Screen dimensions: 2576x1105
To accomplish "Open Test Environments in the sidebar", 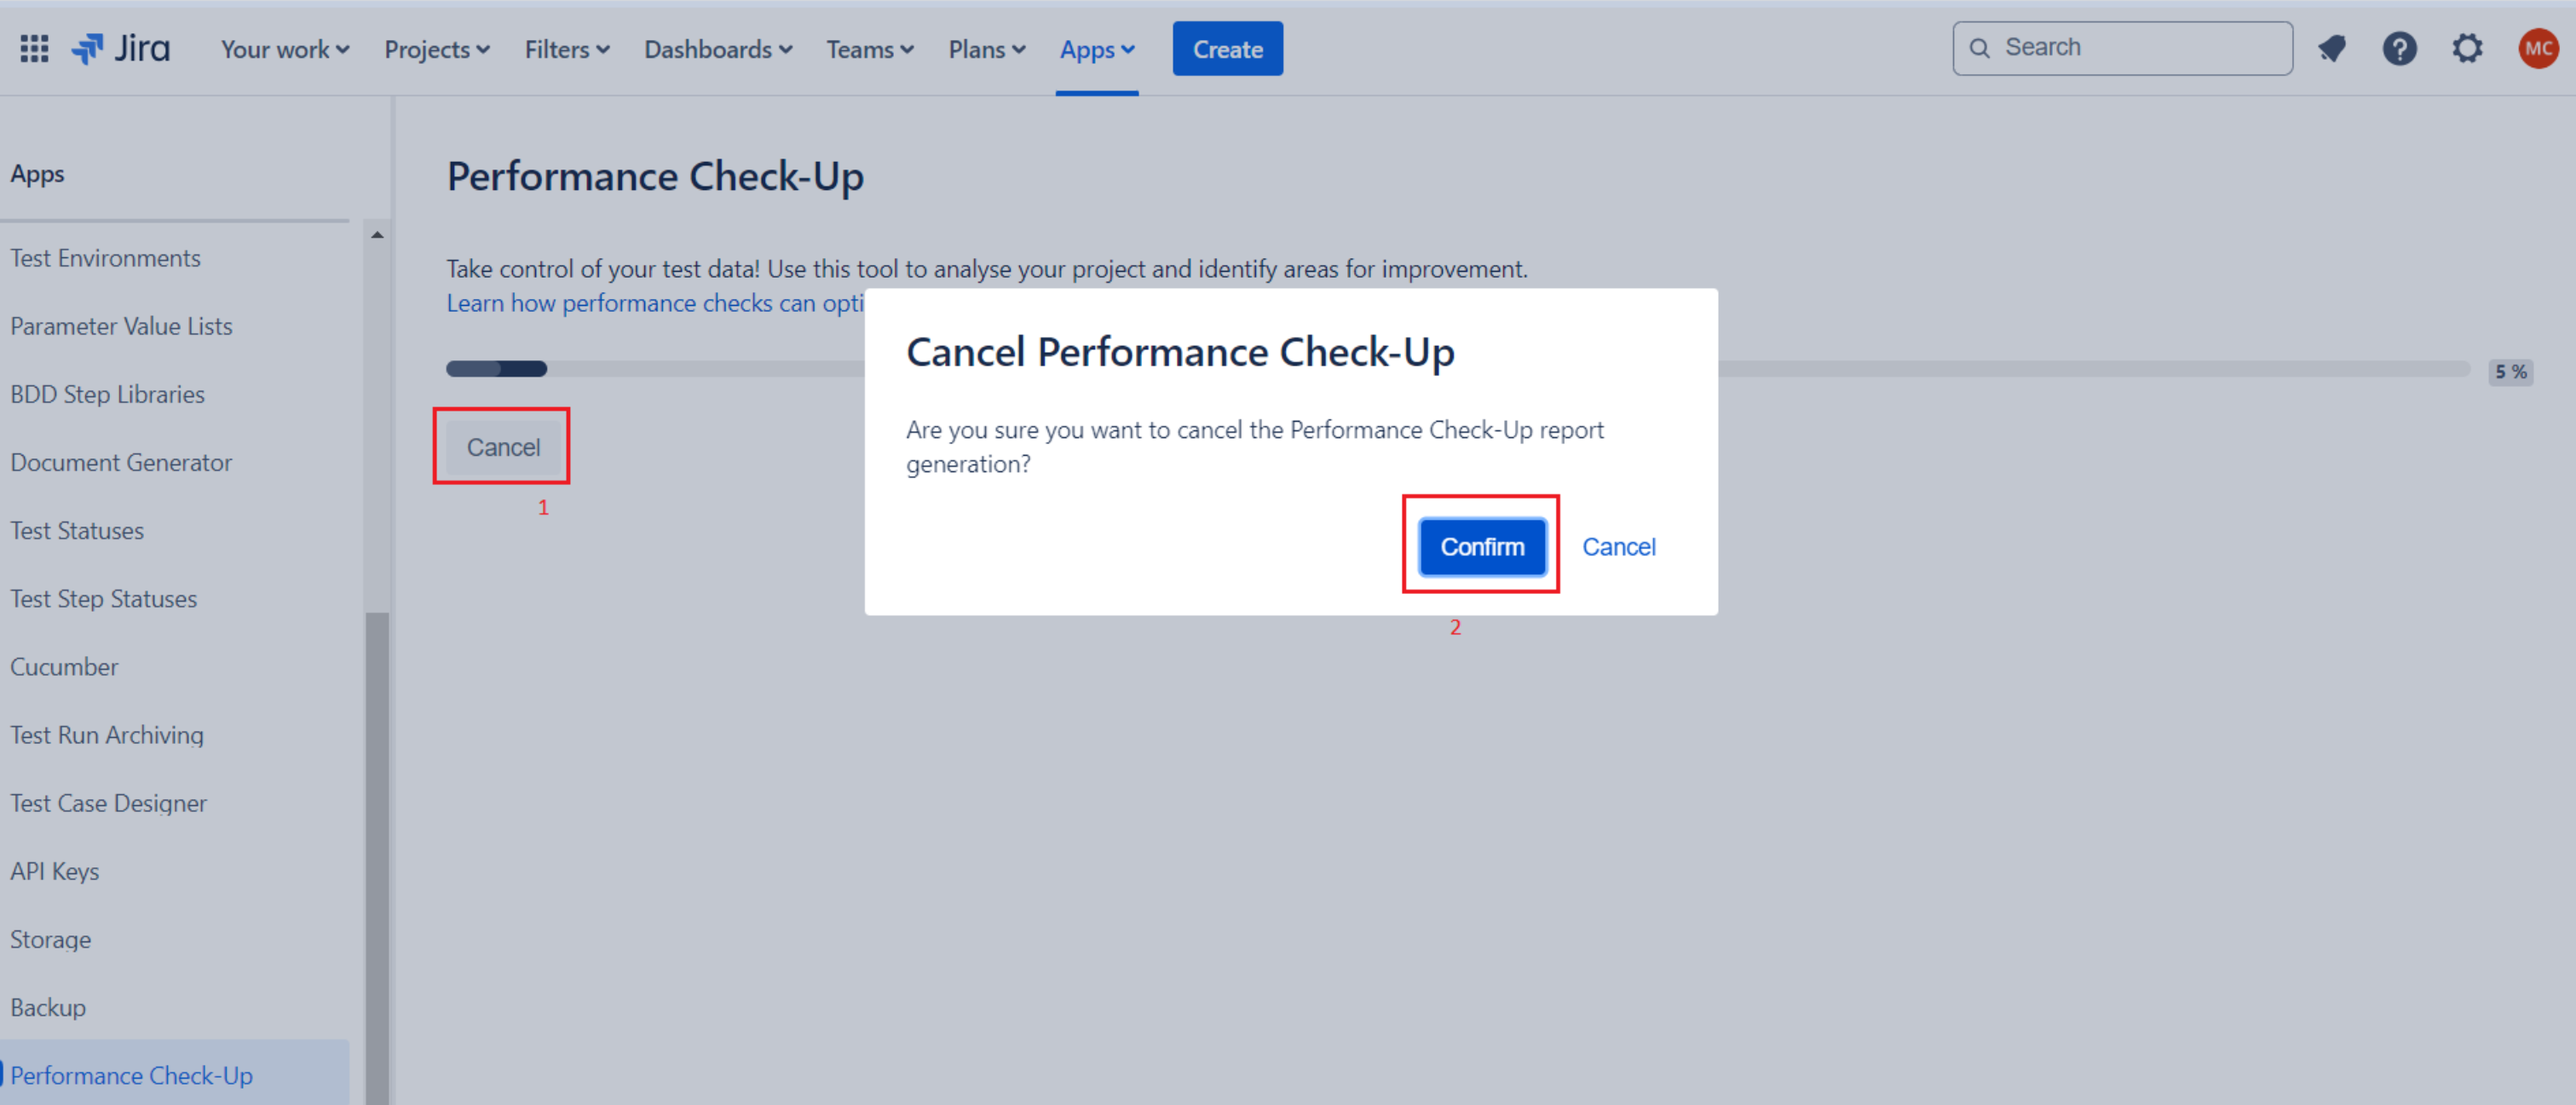I will tap(105, 258).
